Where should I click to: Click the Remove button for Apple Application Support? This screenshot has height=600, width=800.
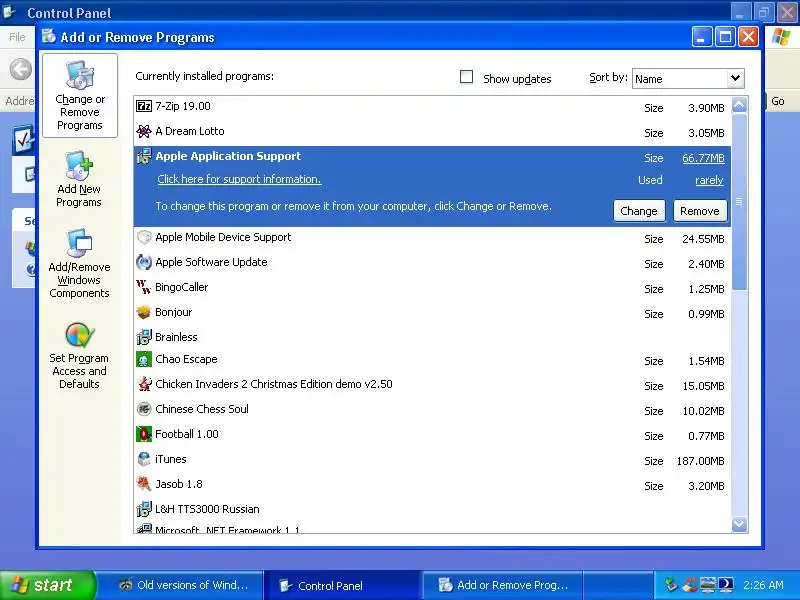click(x=699, y=211)
